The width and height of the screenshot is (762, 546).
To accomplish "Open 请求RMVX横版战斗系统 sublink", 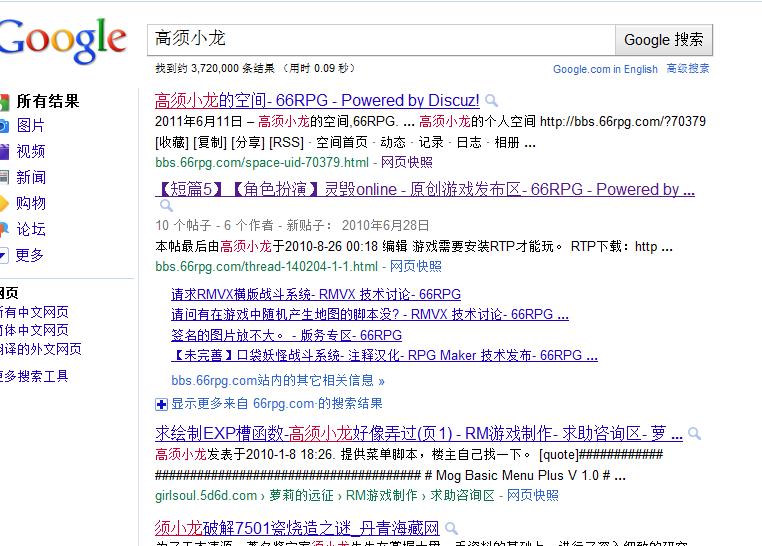I will click(x=316, y=294).
